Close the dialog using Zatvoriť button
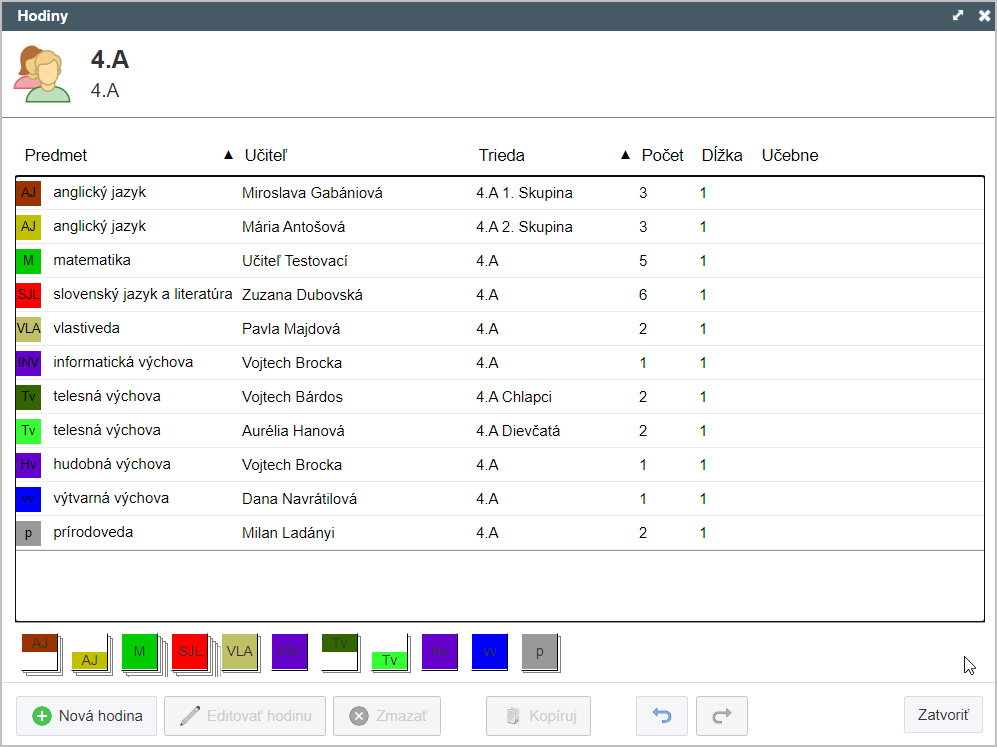 tap(943, 715)
